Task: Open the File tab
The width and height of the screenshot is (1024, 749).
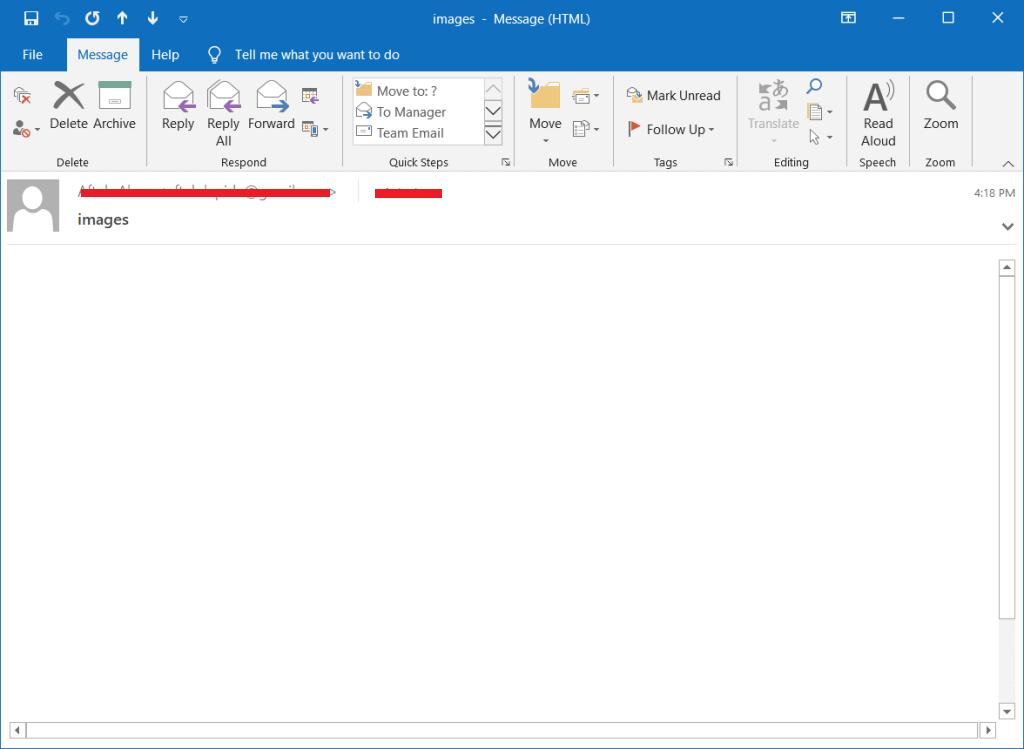Action: coord(32,55)
